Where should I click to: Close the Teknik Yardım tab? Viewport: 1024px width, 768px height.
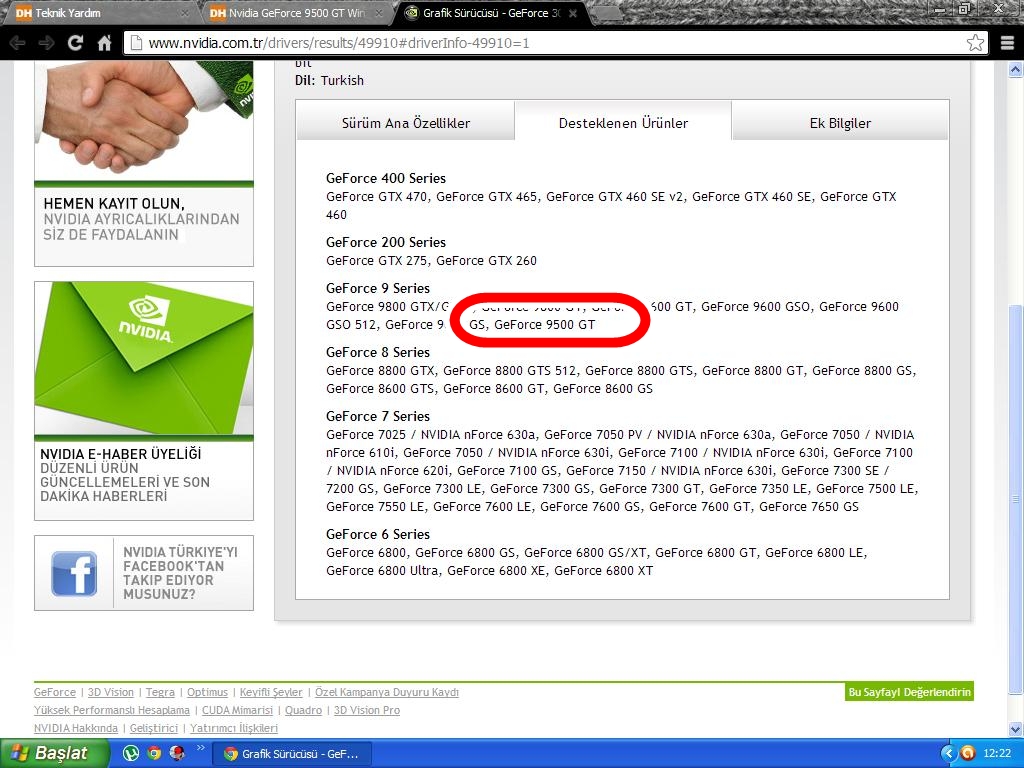[185, 13]
